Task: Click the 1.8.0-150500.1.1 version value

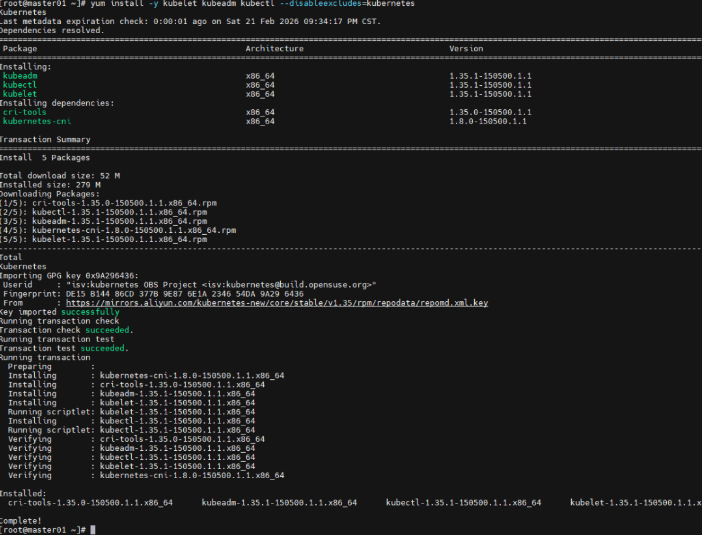Action: point(484,121)
